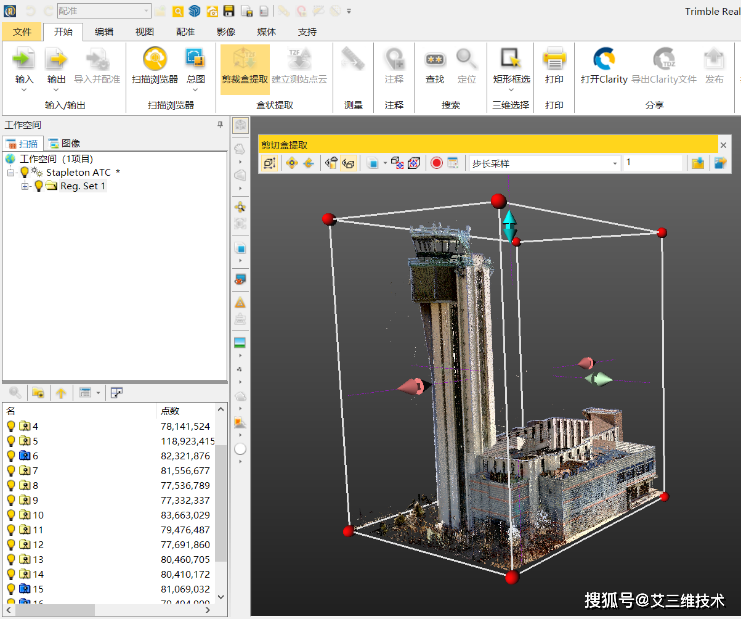This screenshot has height=619, width=741.
Task: Toggle the pin icon of the 工作空间 panel
Action: [220, 125]
